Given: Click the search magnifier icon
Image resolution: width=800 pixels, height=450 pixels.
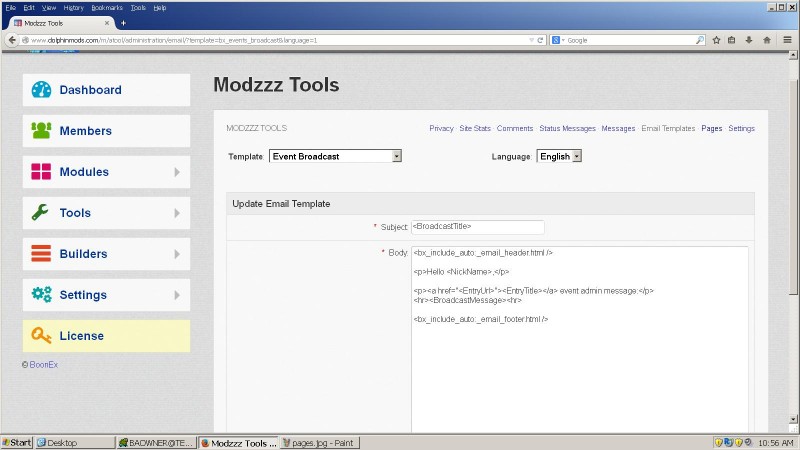Looking at the screenshot, I should [699, 40].
